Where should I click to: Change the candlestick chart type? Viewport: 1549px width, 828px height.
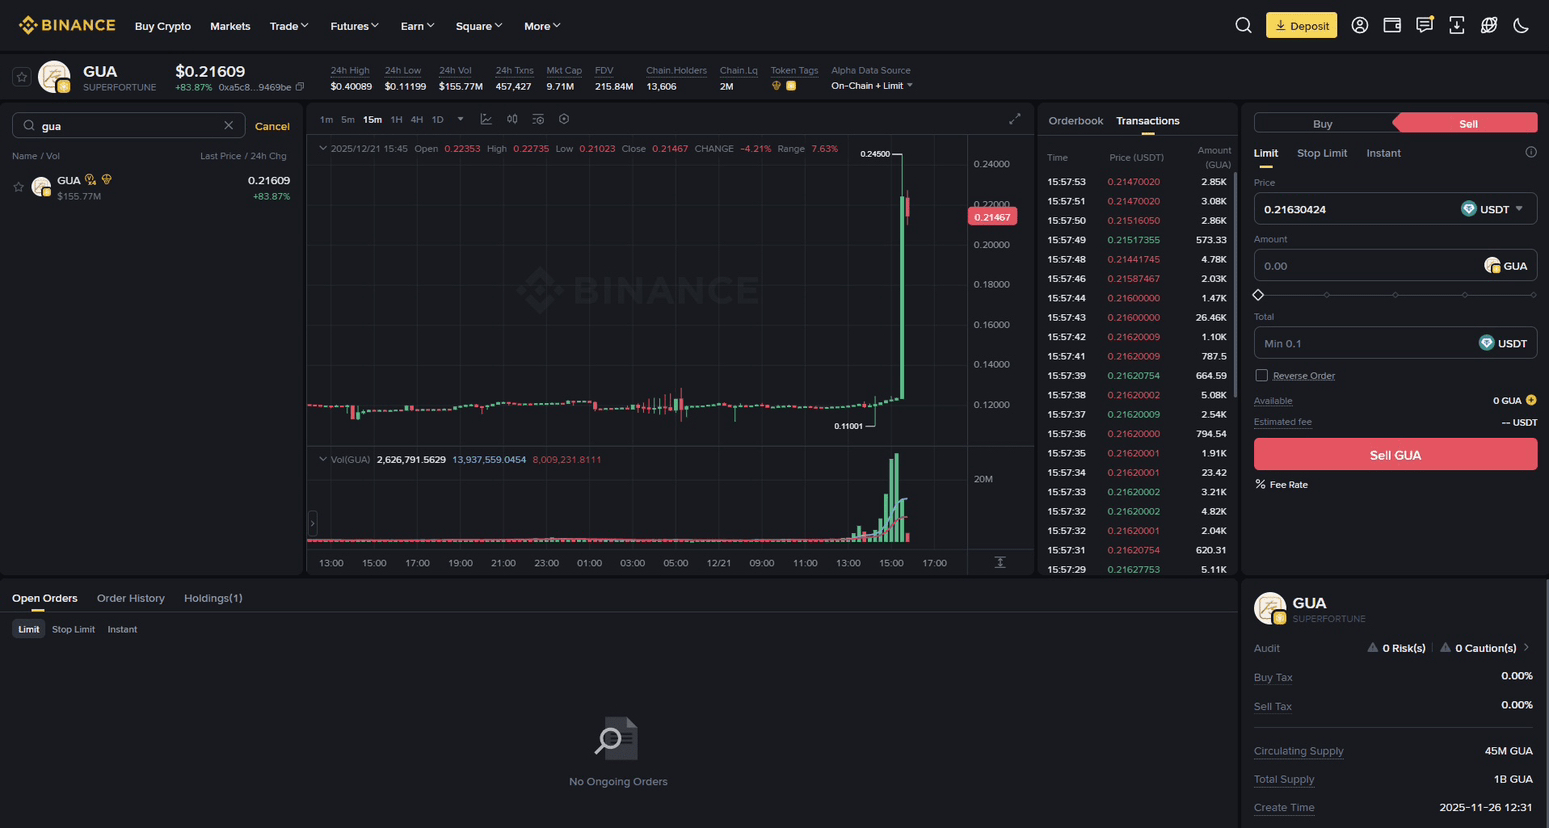point(512,119)
